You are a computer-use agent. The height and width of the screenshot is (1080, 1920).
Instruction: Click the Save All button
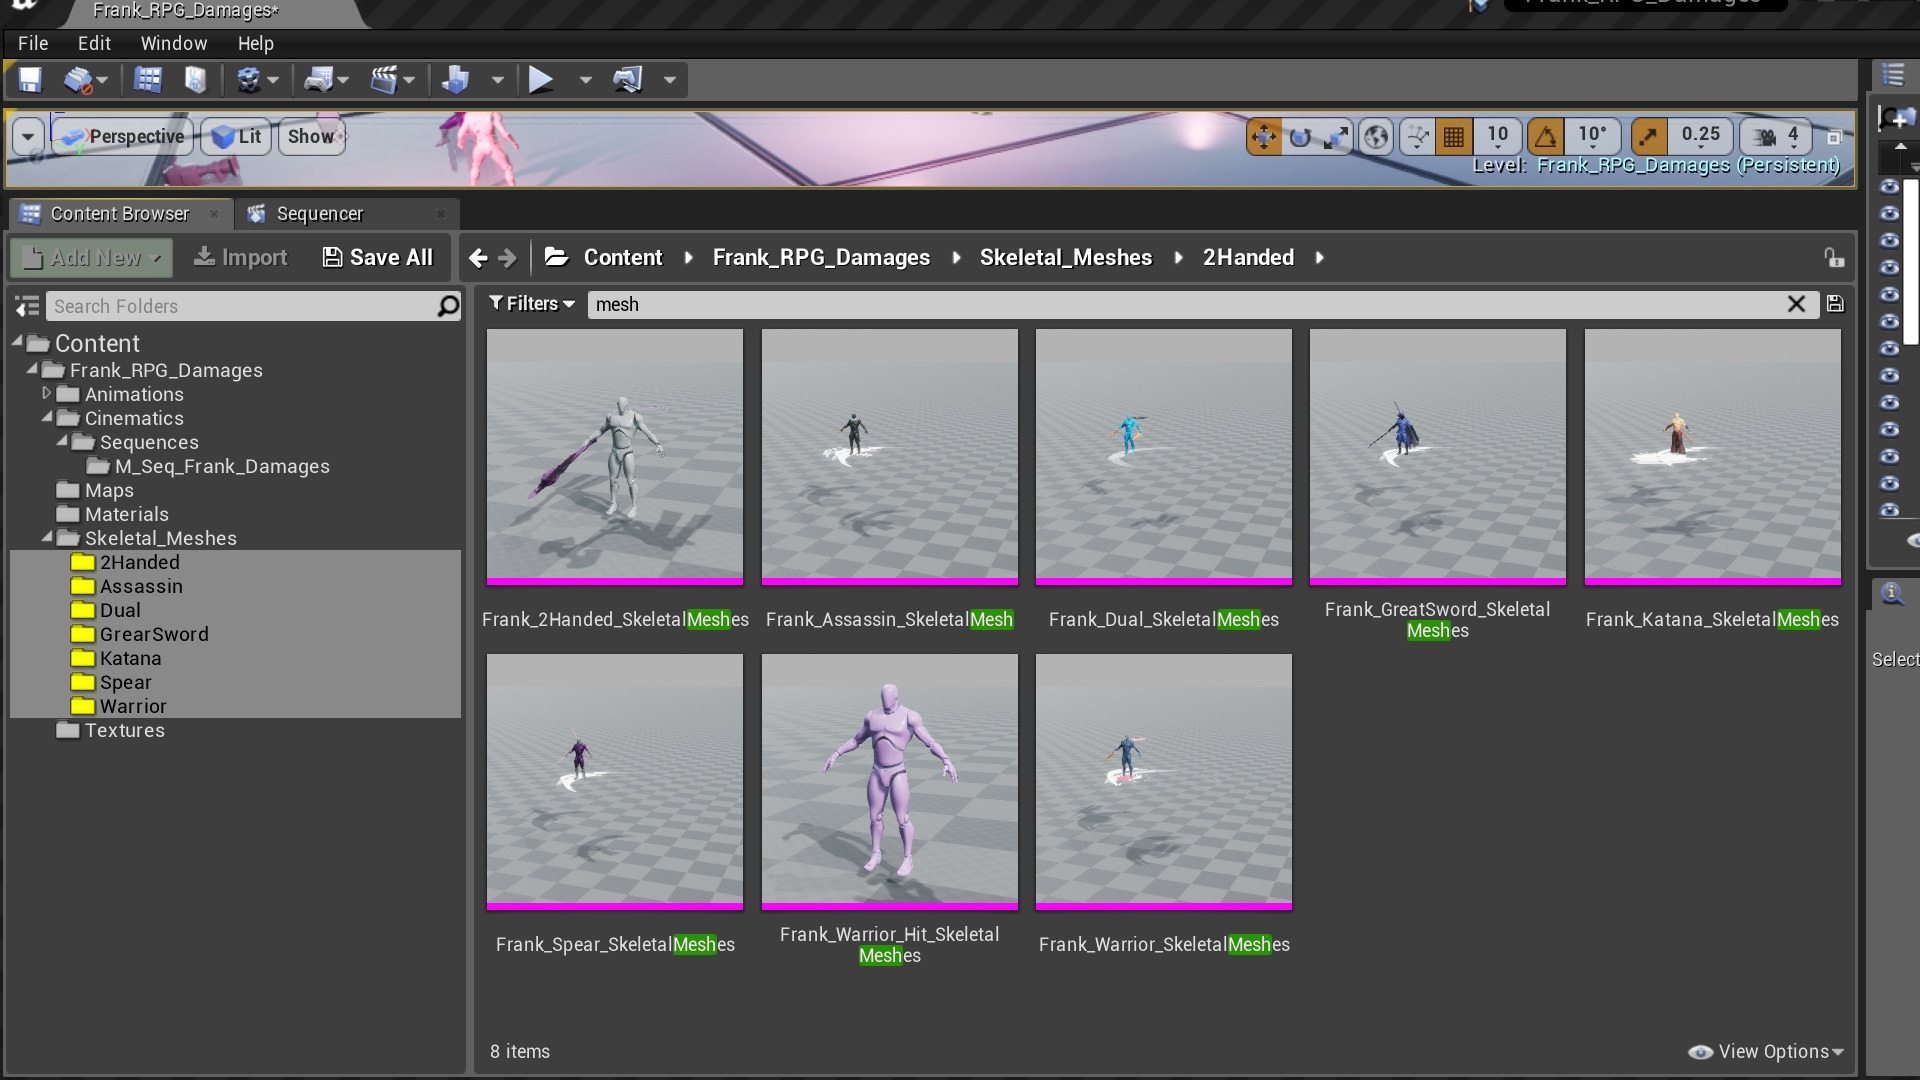point(378,258)
